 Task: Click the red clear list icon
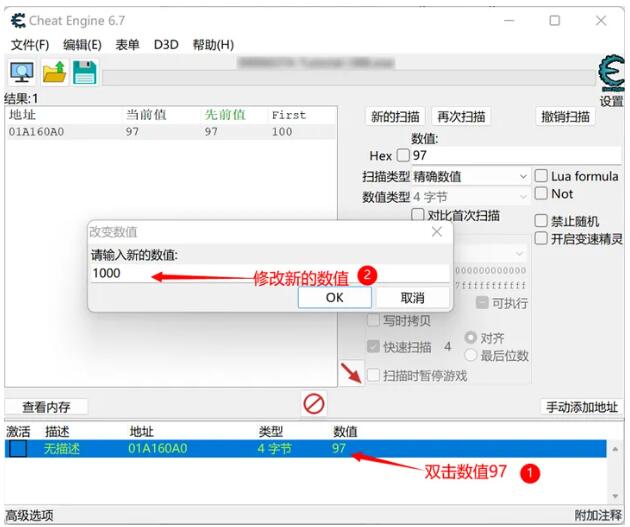point(314,404)
